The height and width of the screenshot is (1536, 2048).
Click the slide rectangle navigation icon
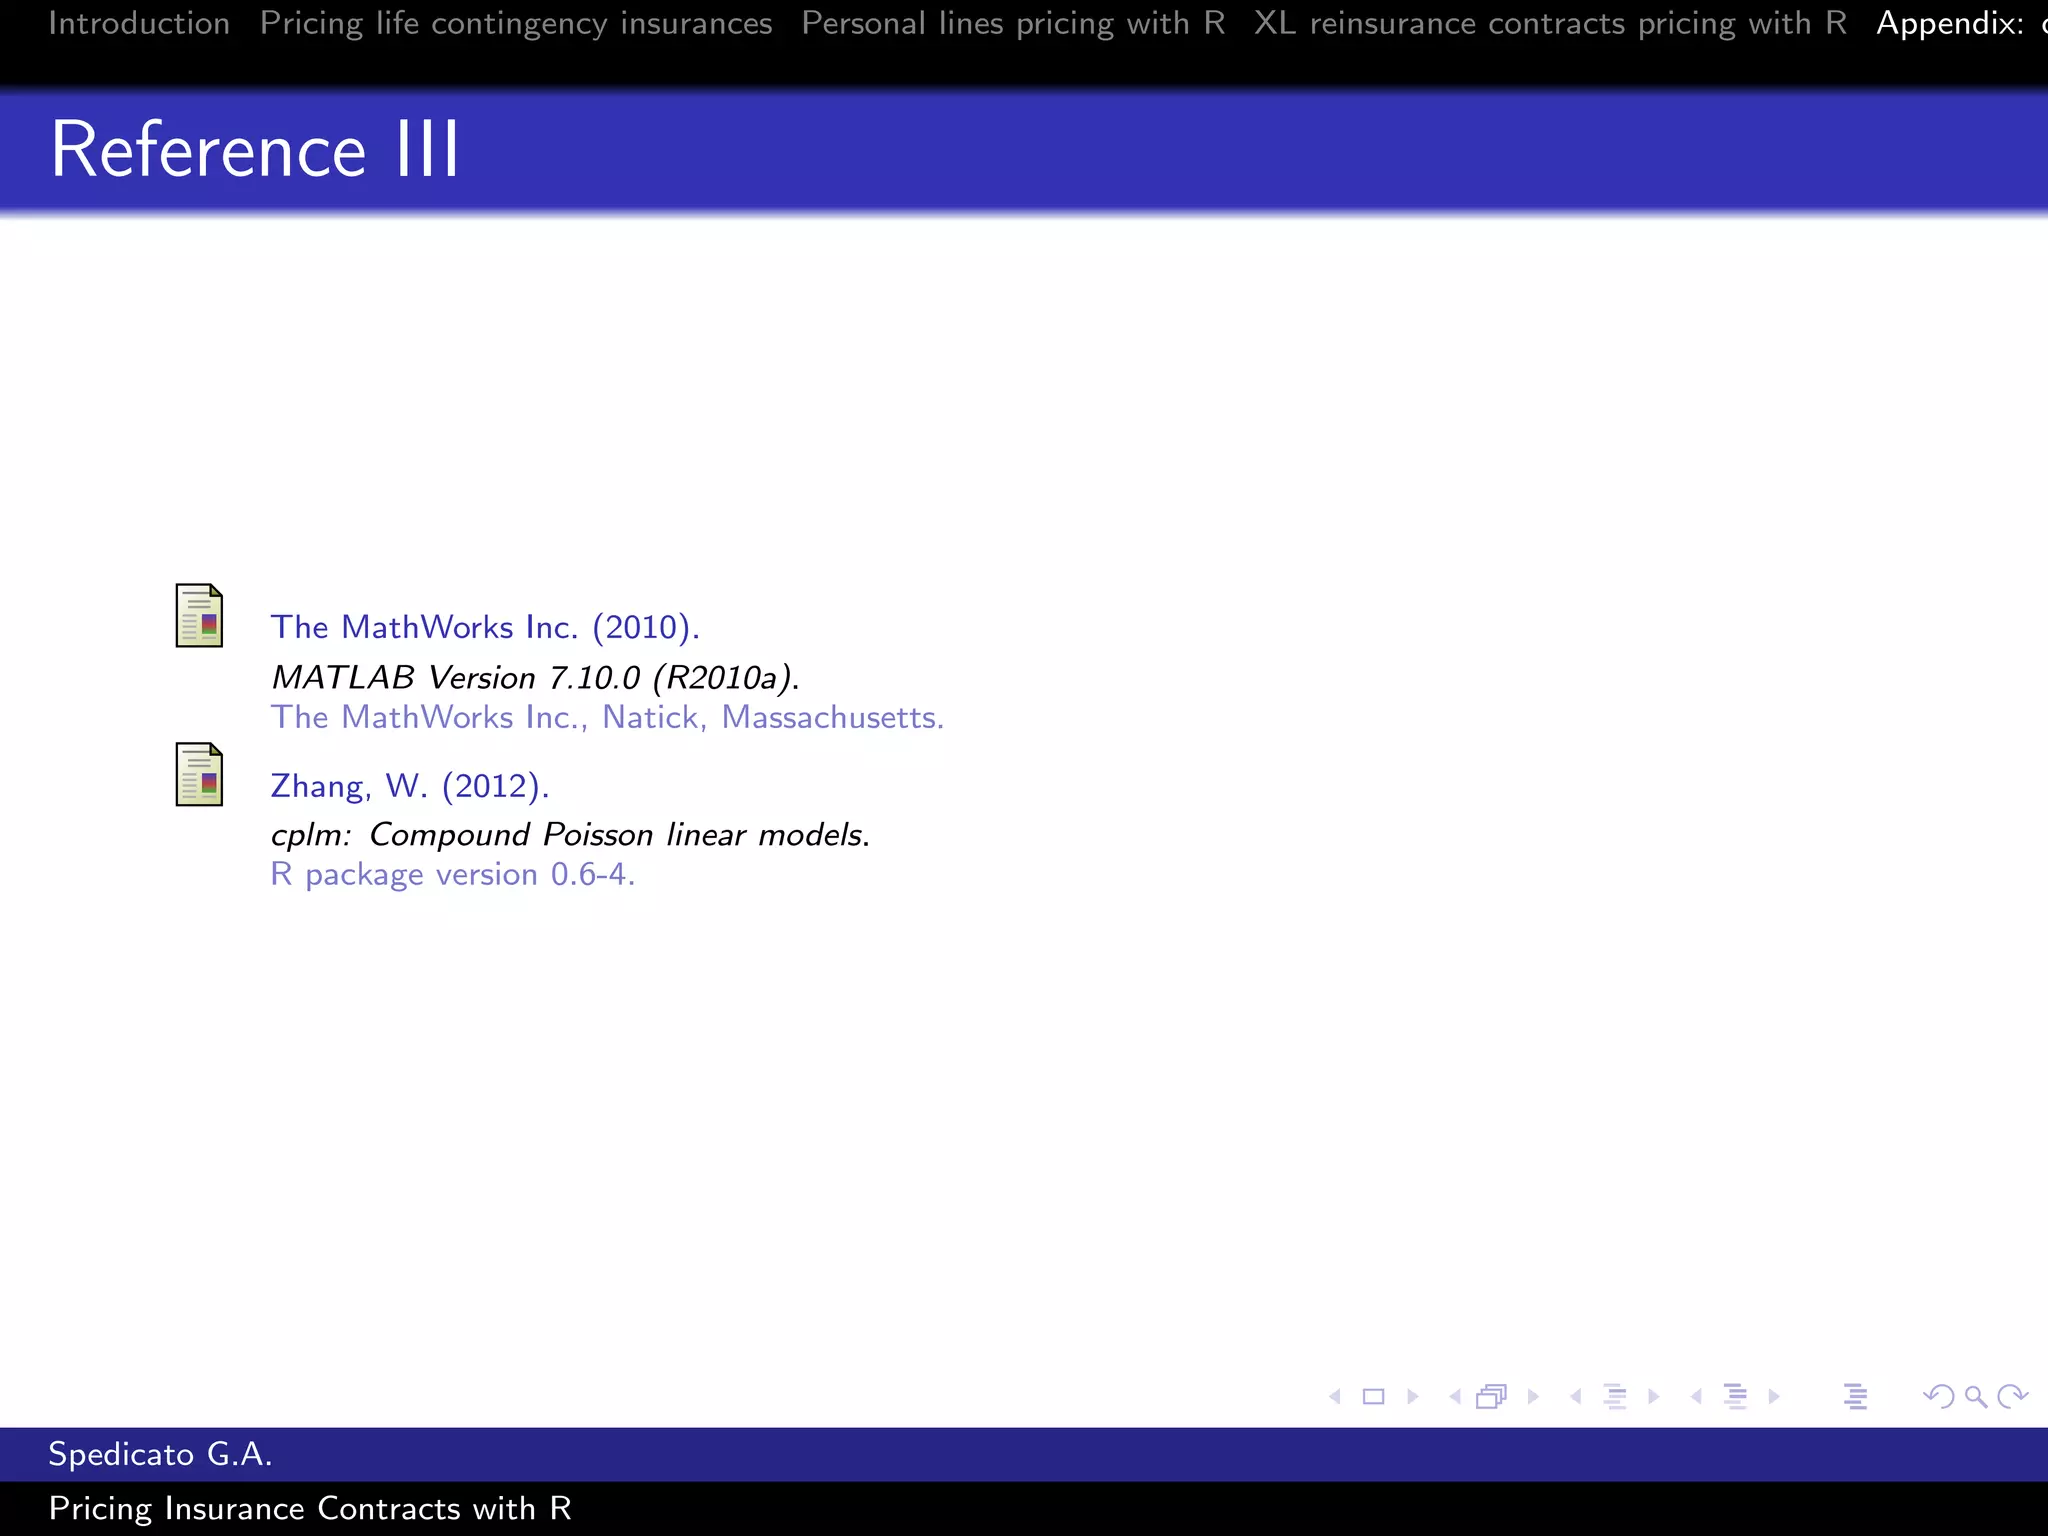point(1374,1396)
